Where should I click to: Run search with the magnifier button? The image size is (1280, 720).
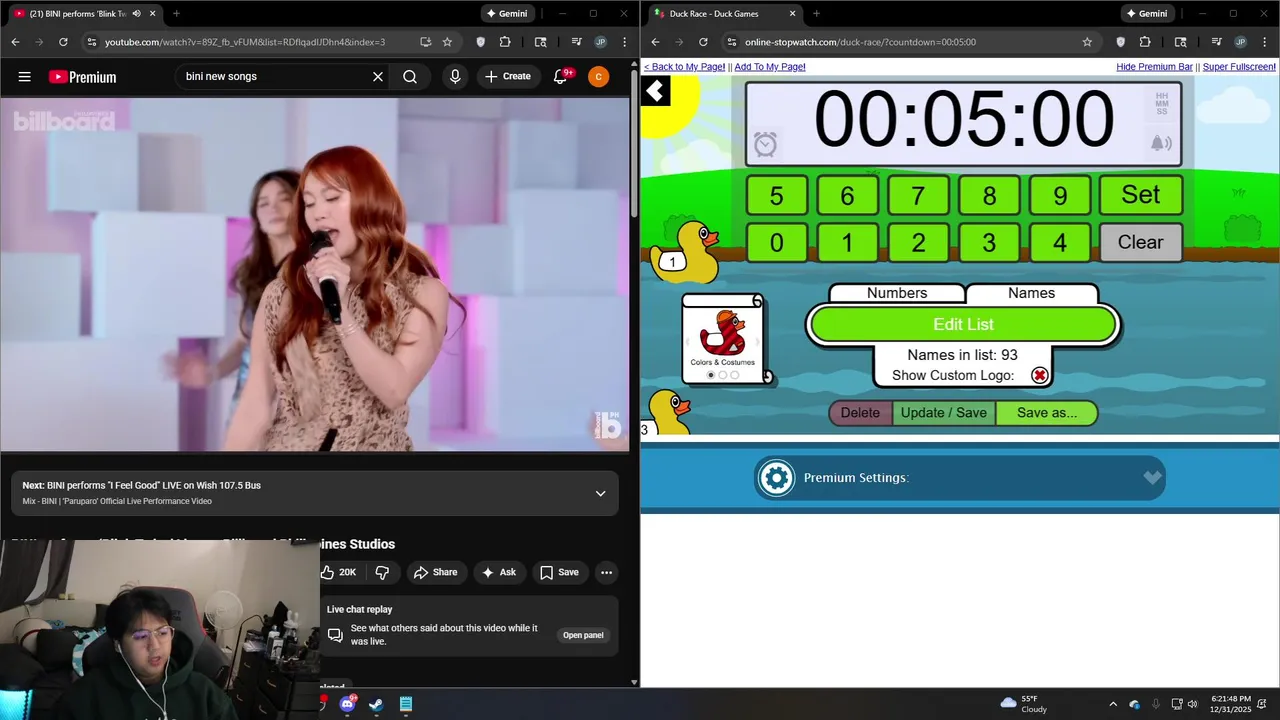pos(410,76)
